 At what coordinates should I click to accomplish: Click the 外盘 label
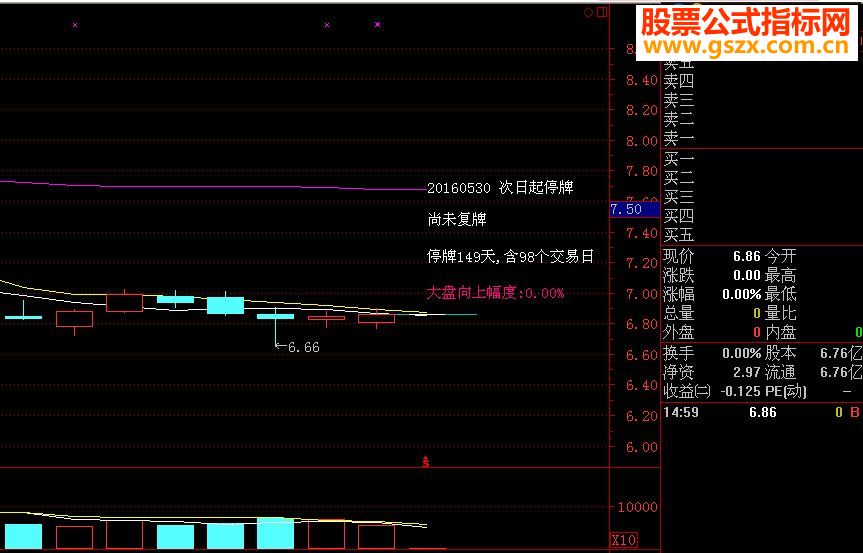click(679, 332)
